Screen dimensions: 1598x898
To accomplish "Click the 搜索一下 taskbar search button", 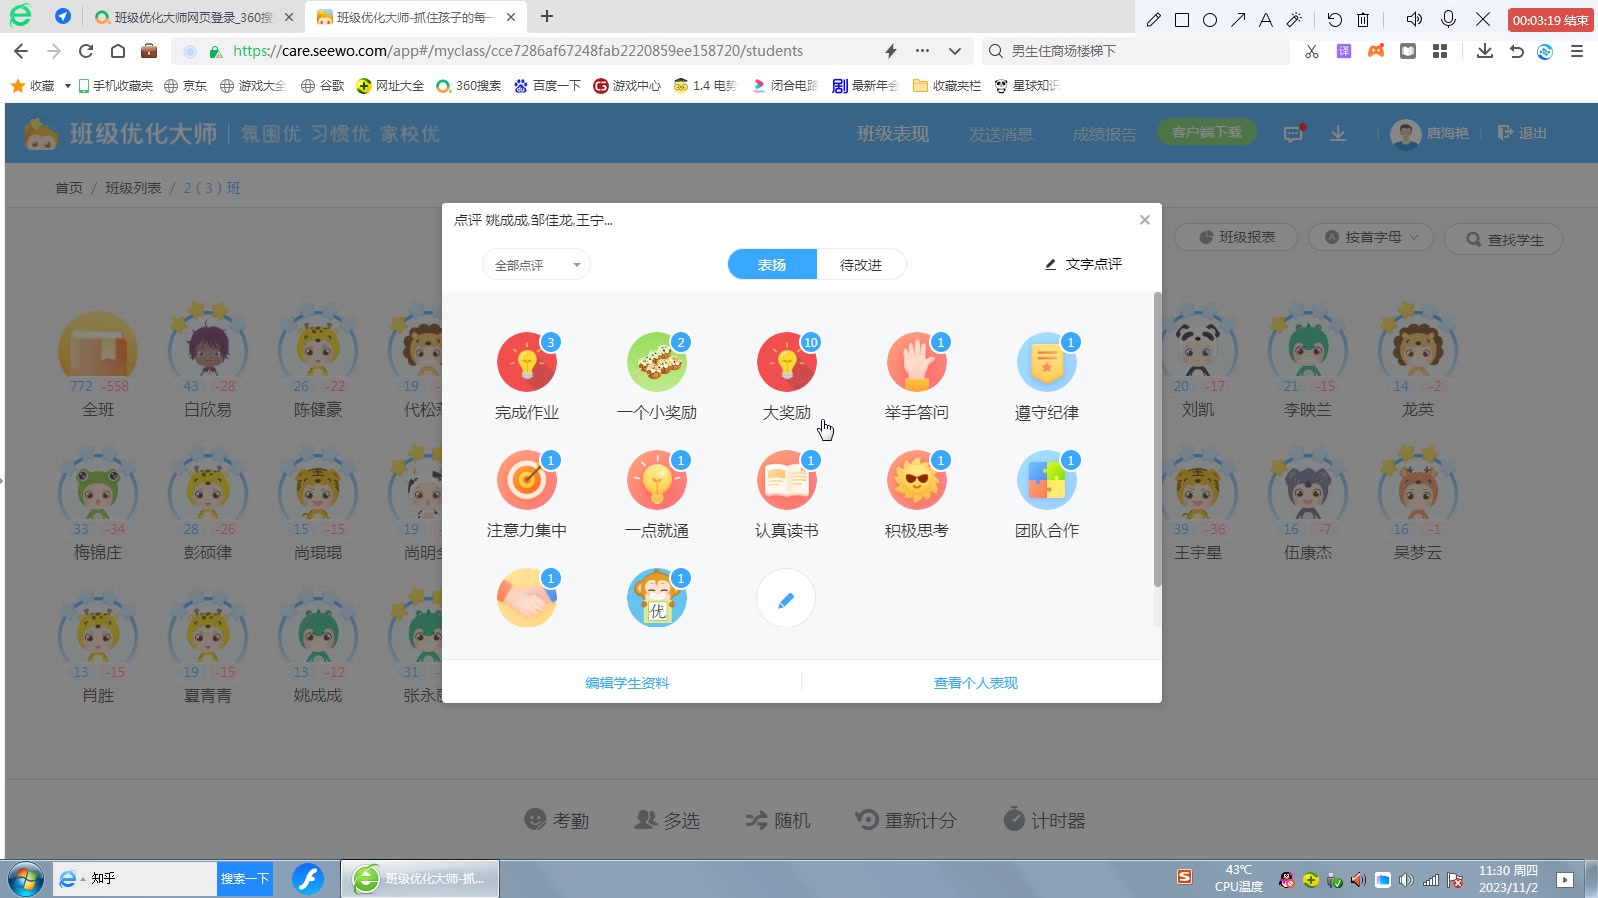I will [245, 879].
